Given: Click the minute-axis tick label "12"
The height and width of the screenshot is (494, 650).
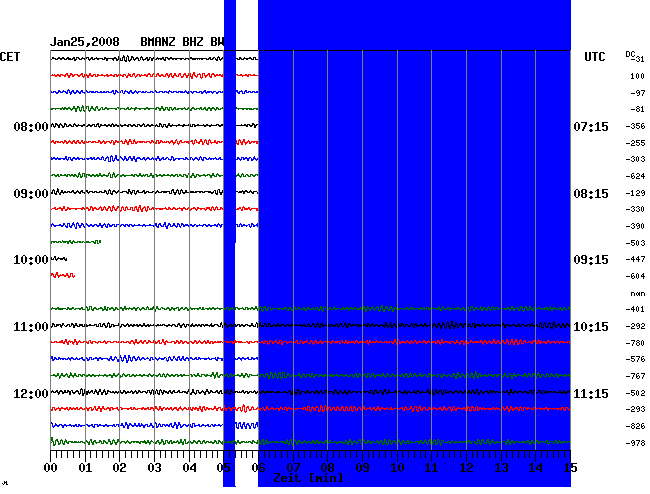Looking at the screenshot, I should (x=466, y=468).
